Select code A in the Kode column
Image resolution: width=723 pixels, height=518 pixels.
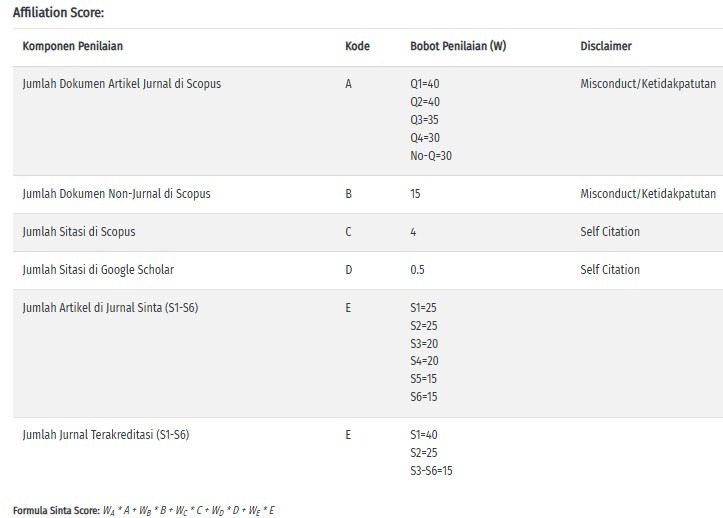click(348, 84)
